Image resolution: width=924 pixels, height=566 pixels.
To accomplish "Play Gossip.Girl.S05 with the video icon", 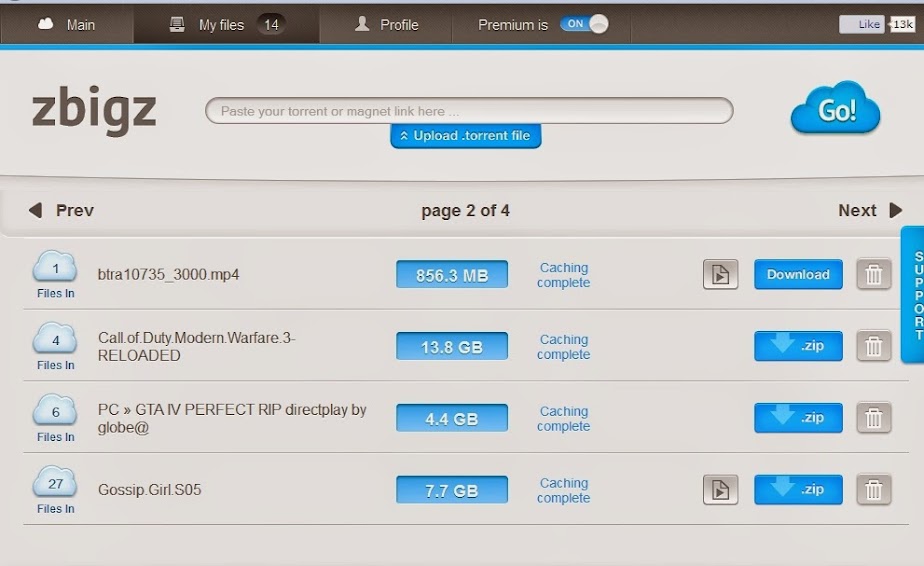I will click(720, 489).
